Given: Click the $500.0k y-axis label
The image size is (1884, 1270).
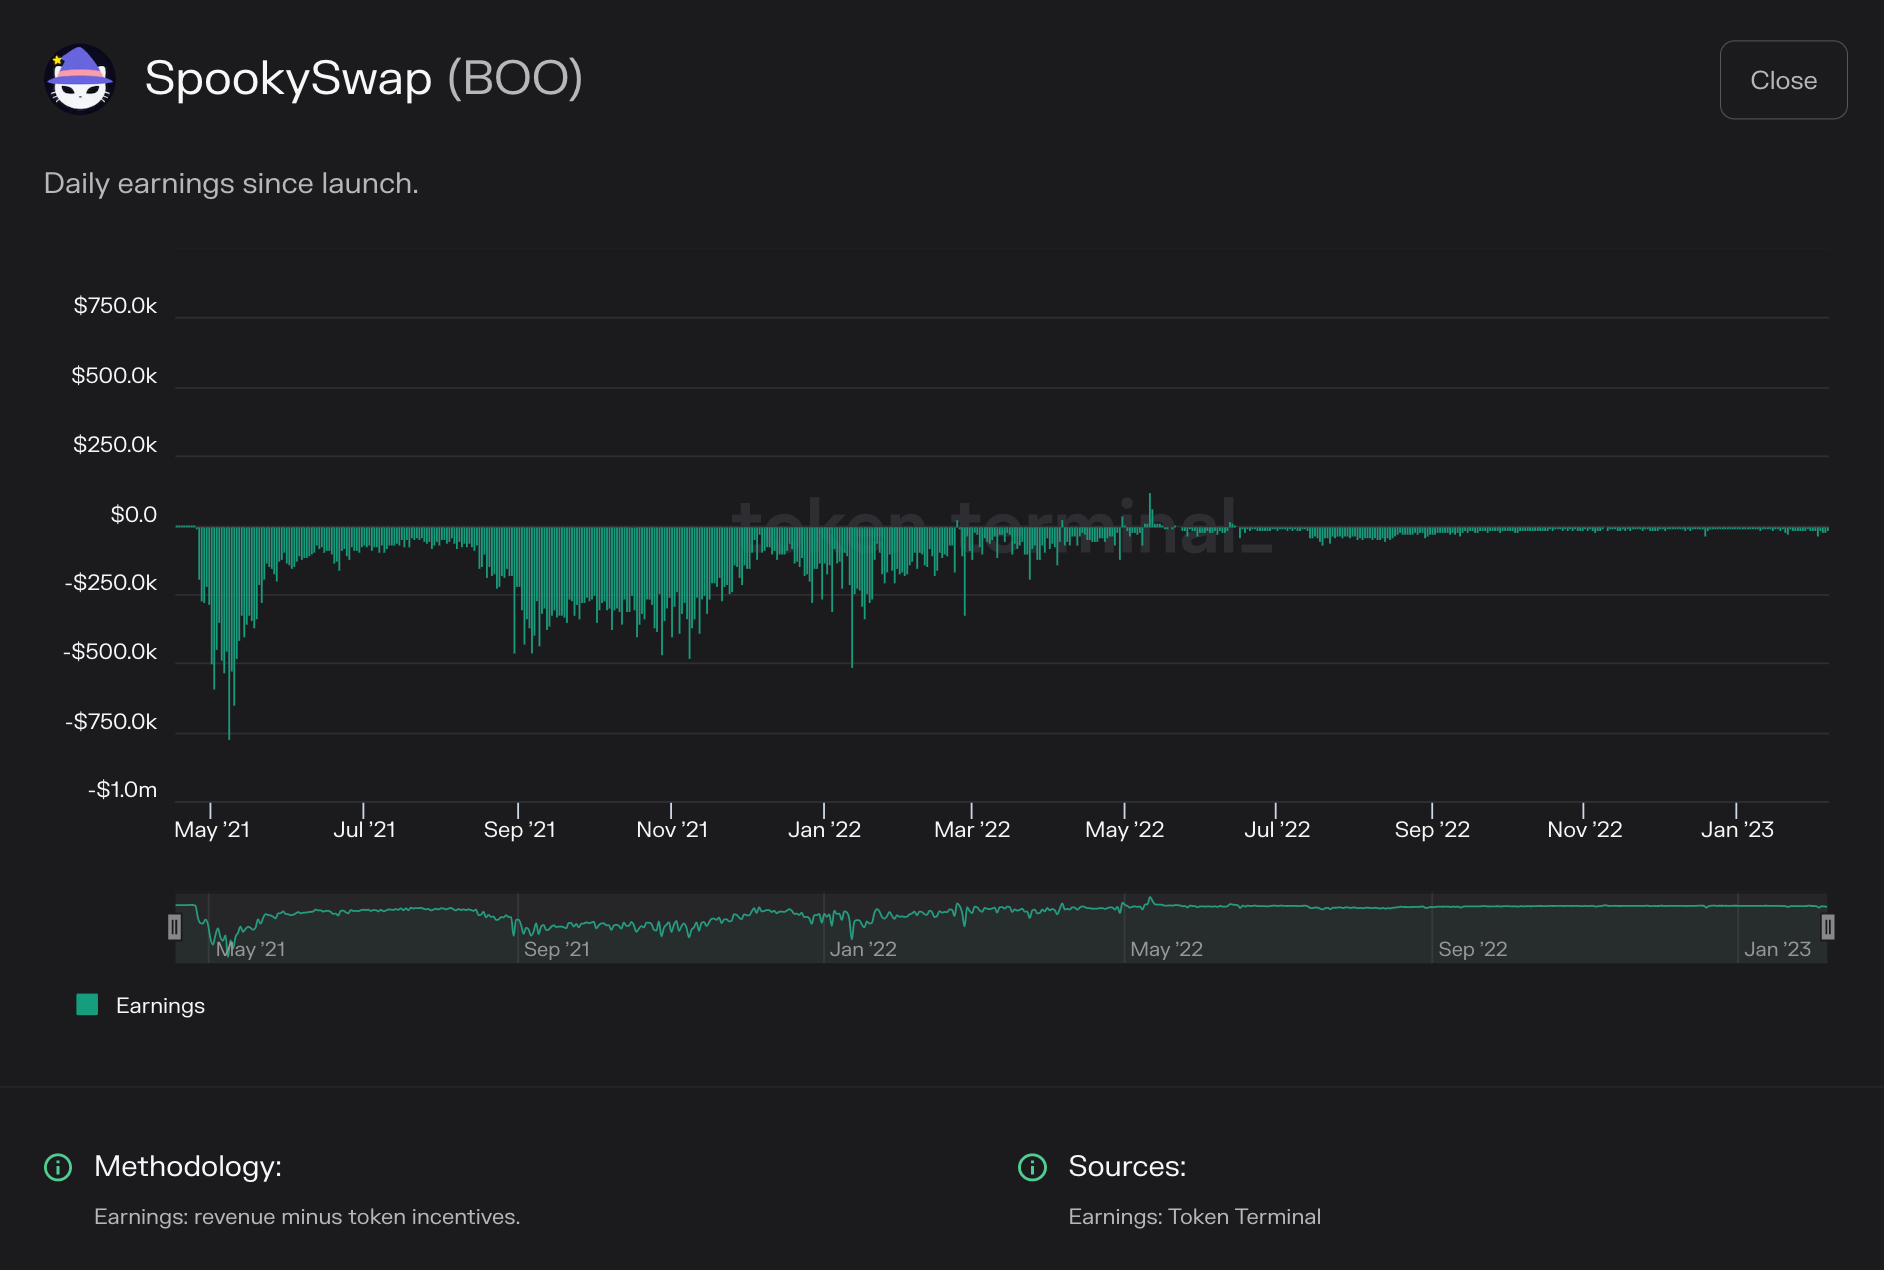Looking at the screenshot, I should coord(114,376).
